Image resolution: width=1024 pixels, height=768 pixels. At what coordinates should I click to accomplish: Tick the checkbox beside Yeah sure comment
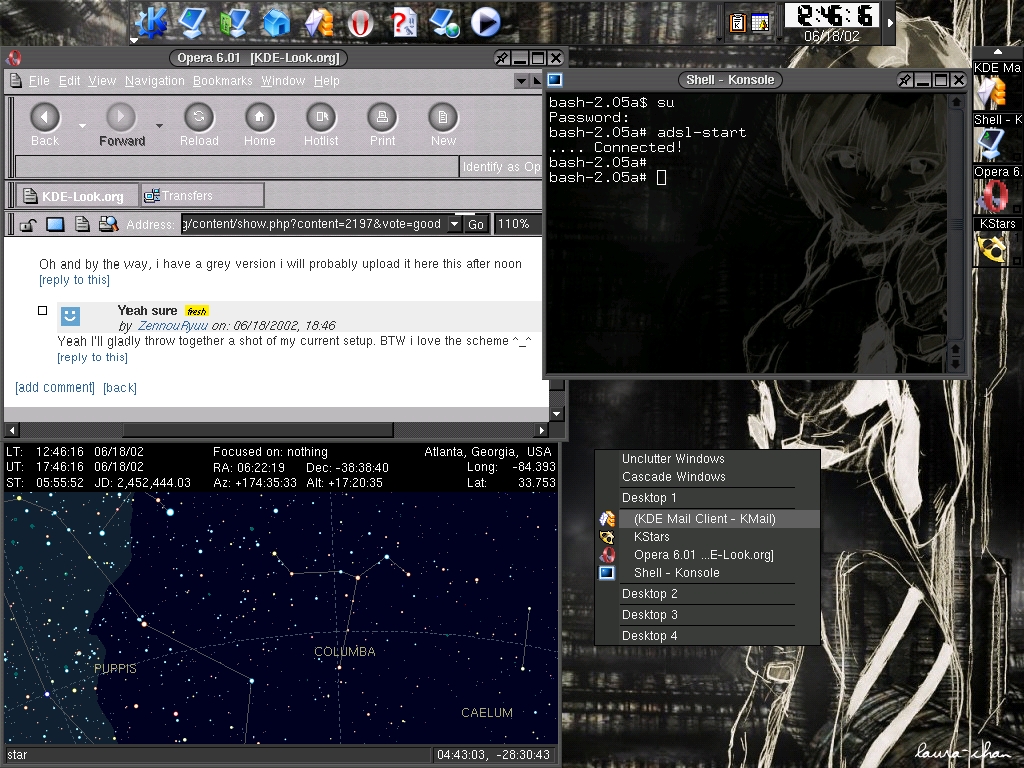pyautogui.click(x=42, y=310)
